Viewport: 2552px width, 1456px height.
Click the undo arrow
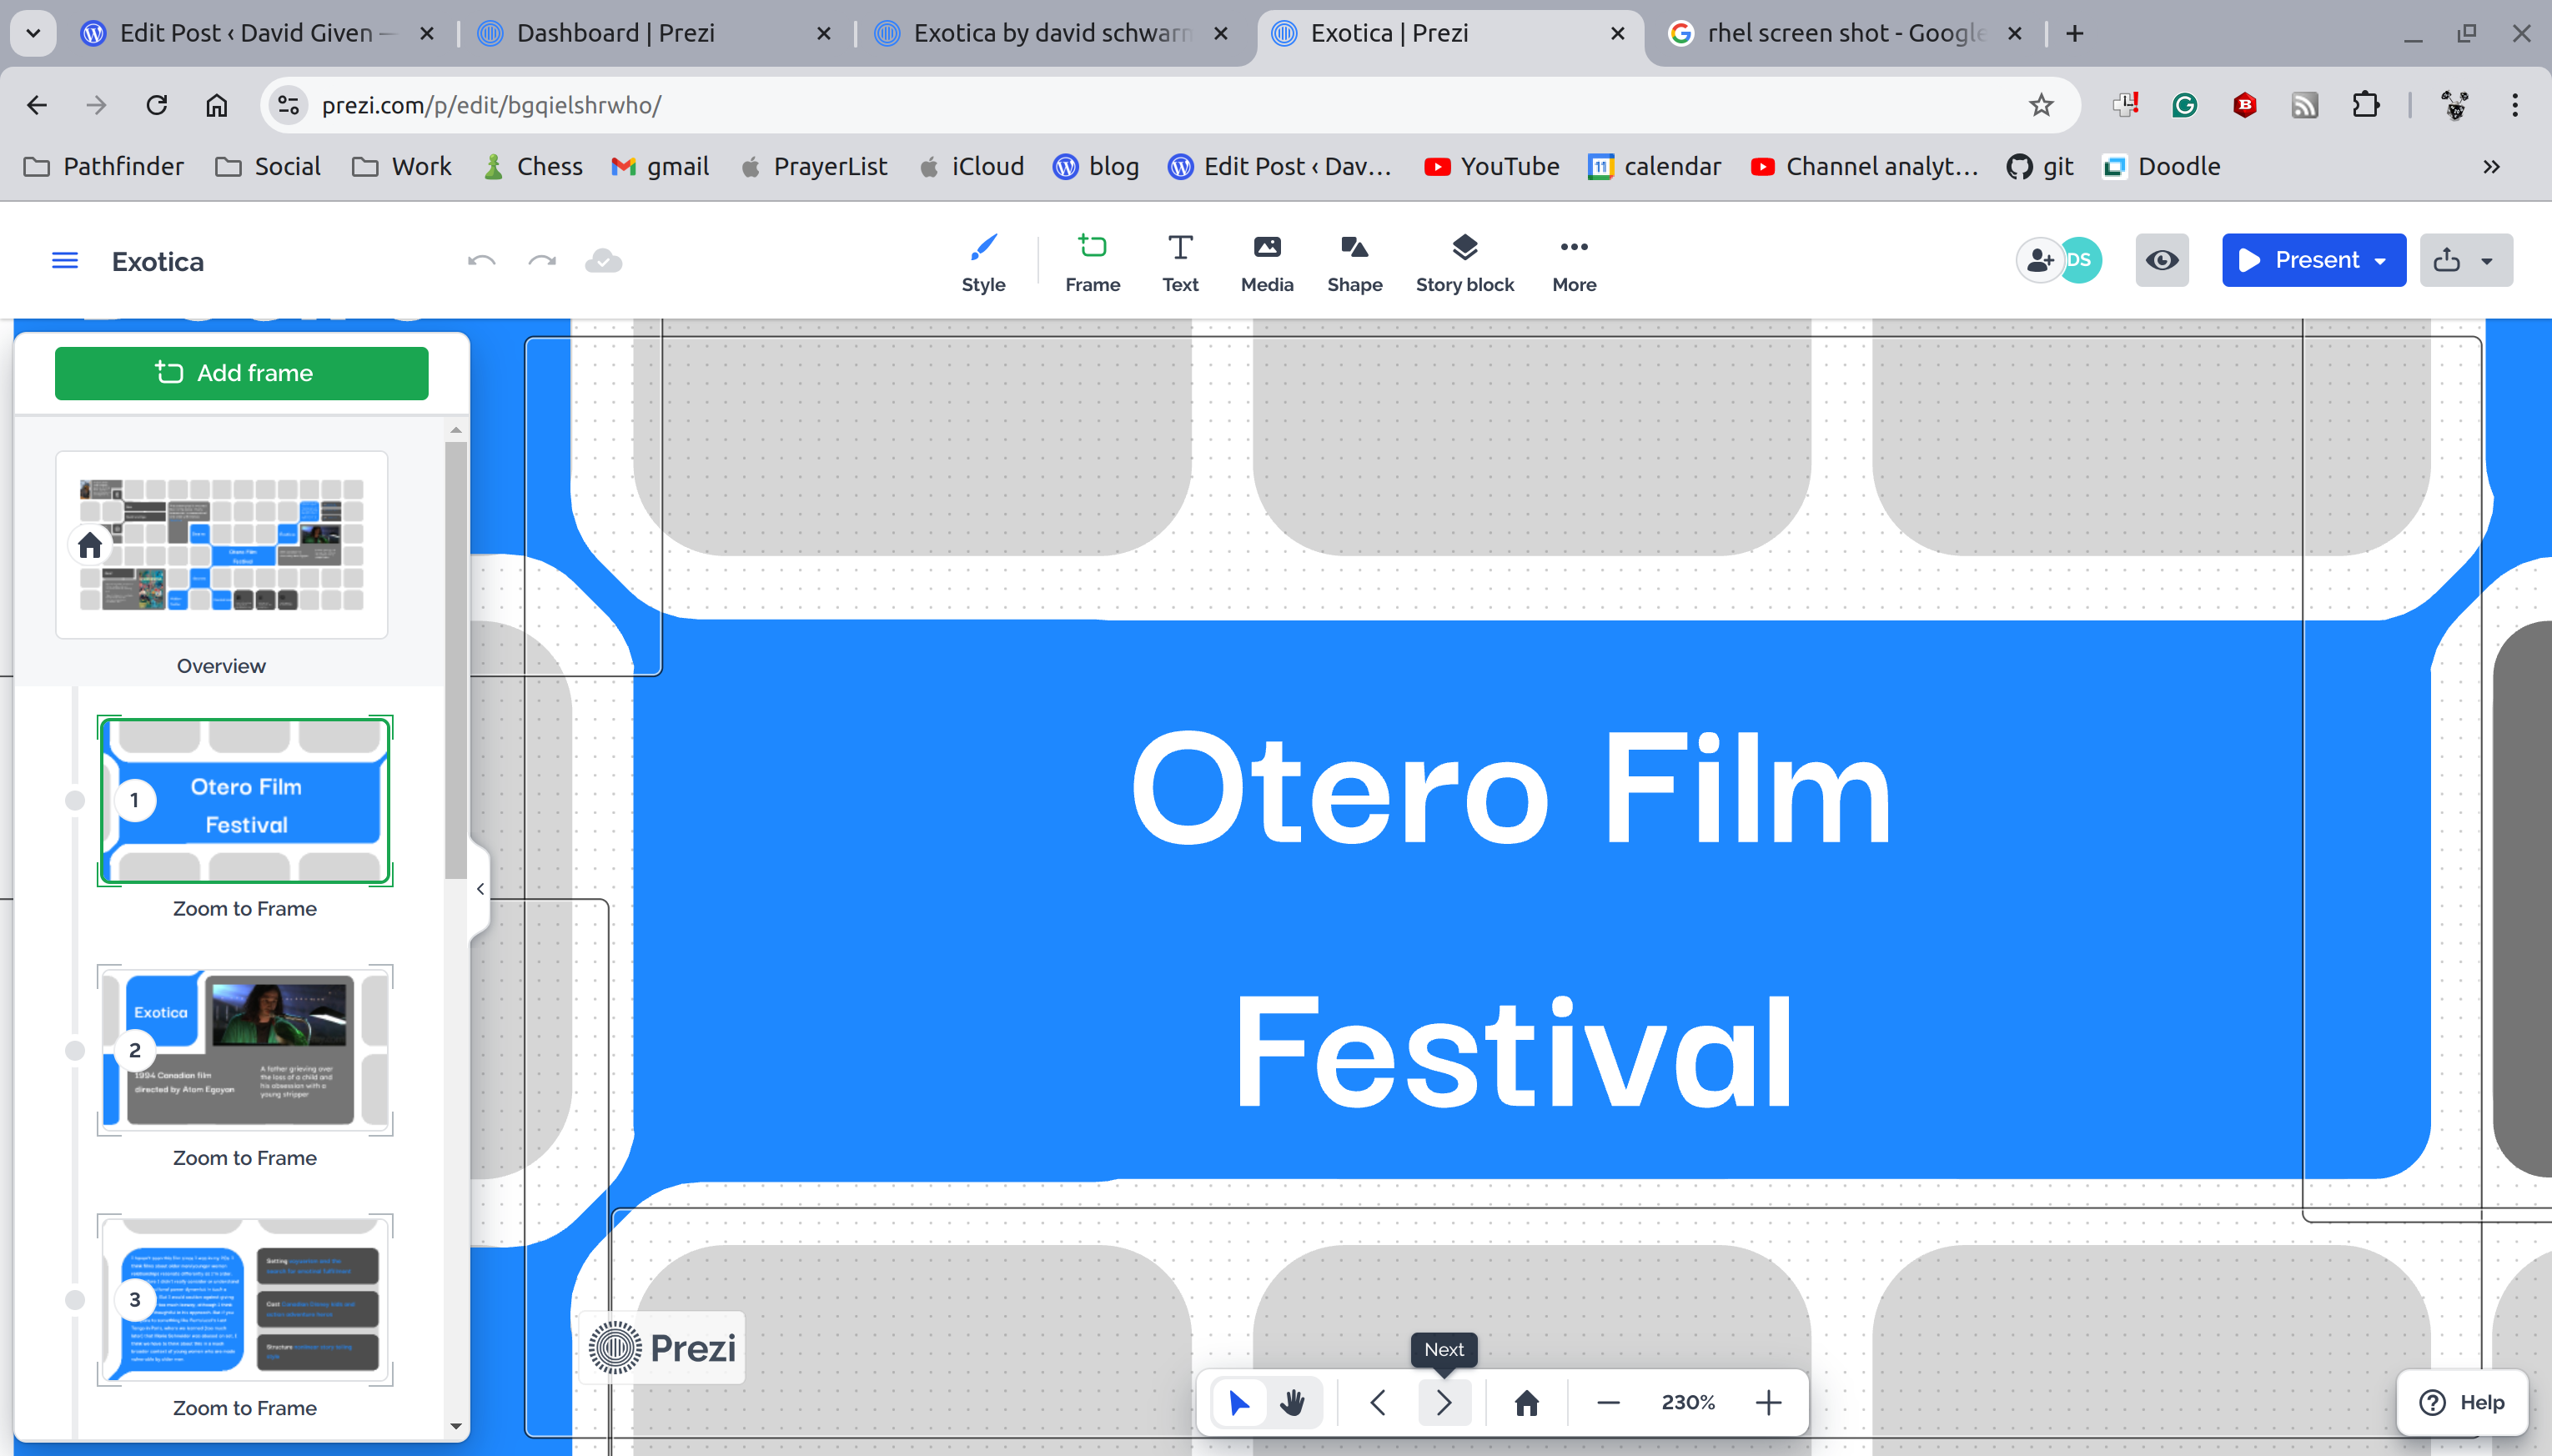click(481, 261)
